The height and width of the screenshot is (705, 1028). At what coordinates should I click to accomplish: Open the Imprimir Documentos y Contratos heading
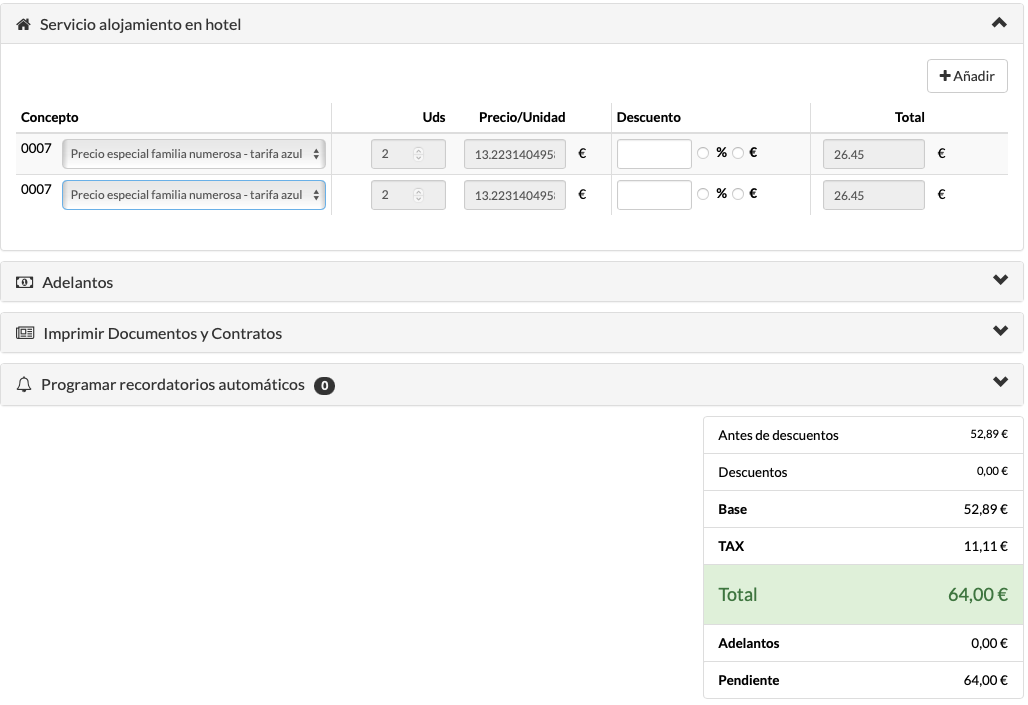[162, 334]
